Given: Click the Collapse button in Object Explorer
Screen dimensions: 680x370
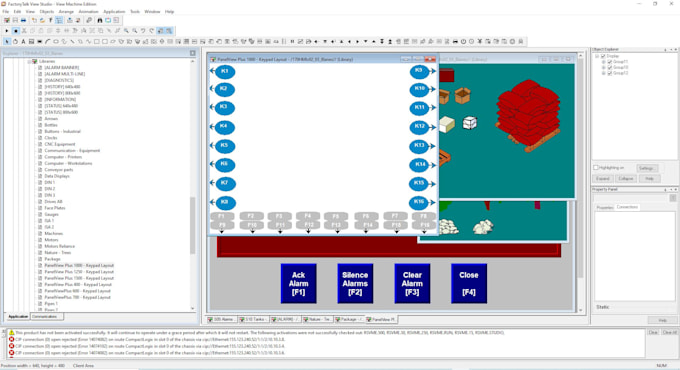Looking at the screenshot, I should [626, 179].
